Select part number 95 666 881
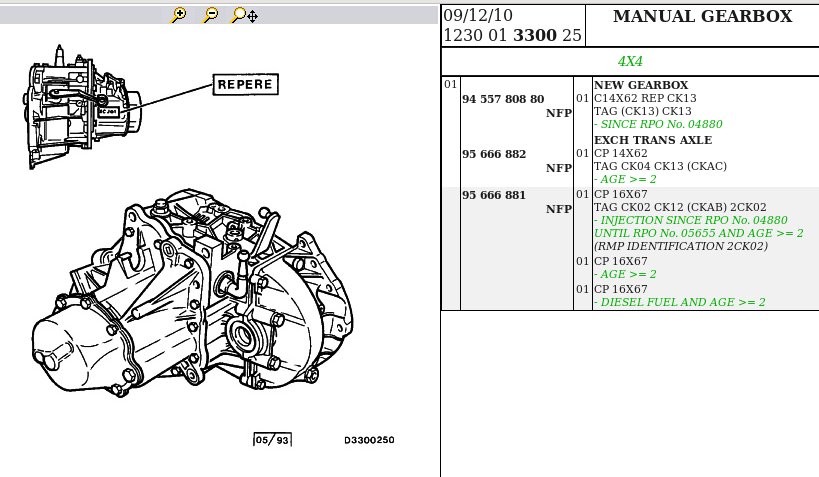 pyautogui.click(x=494, y=195)
